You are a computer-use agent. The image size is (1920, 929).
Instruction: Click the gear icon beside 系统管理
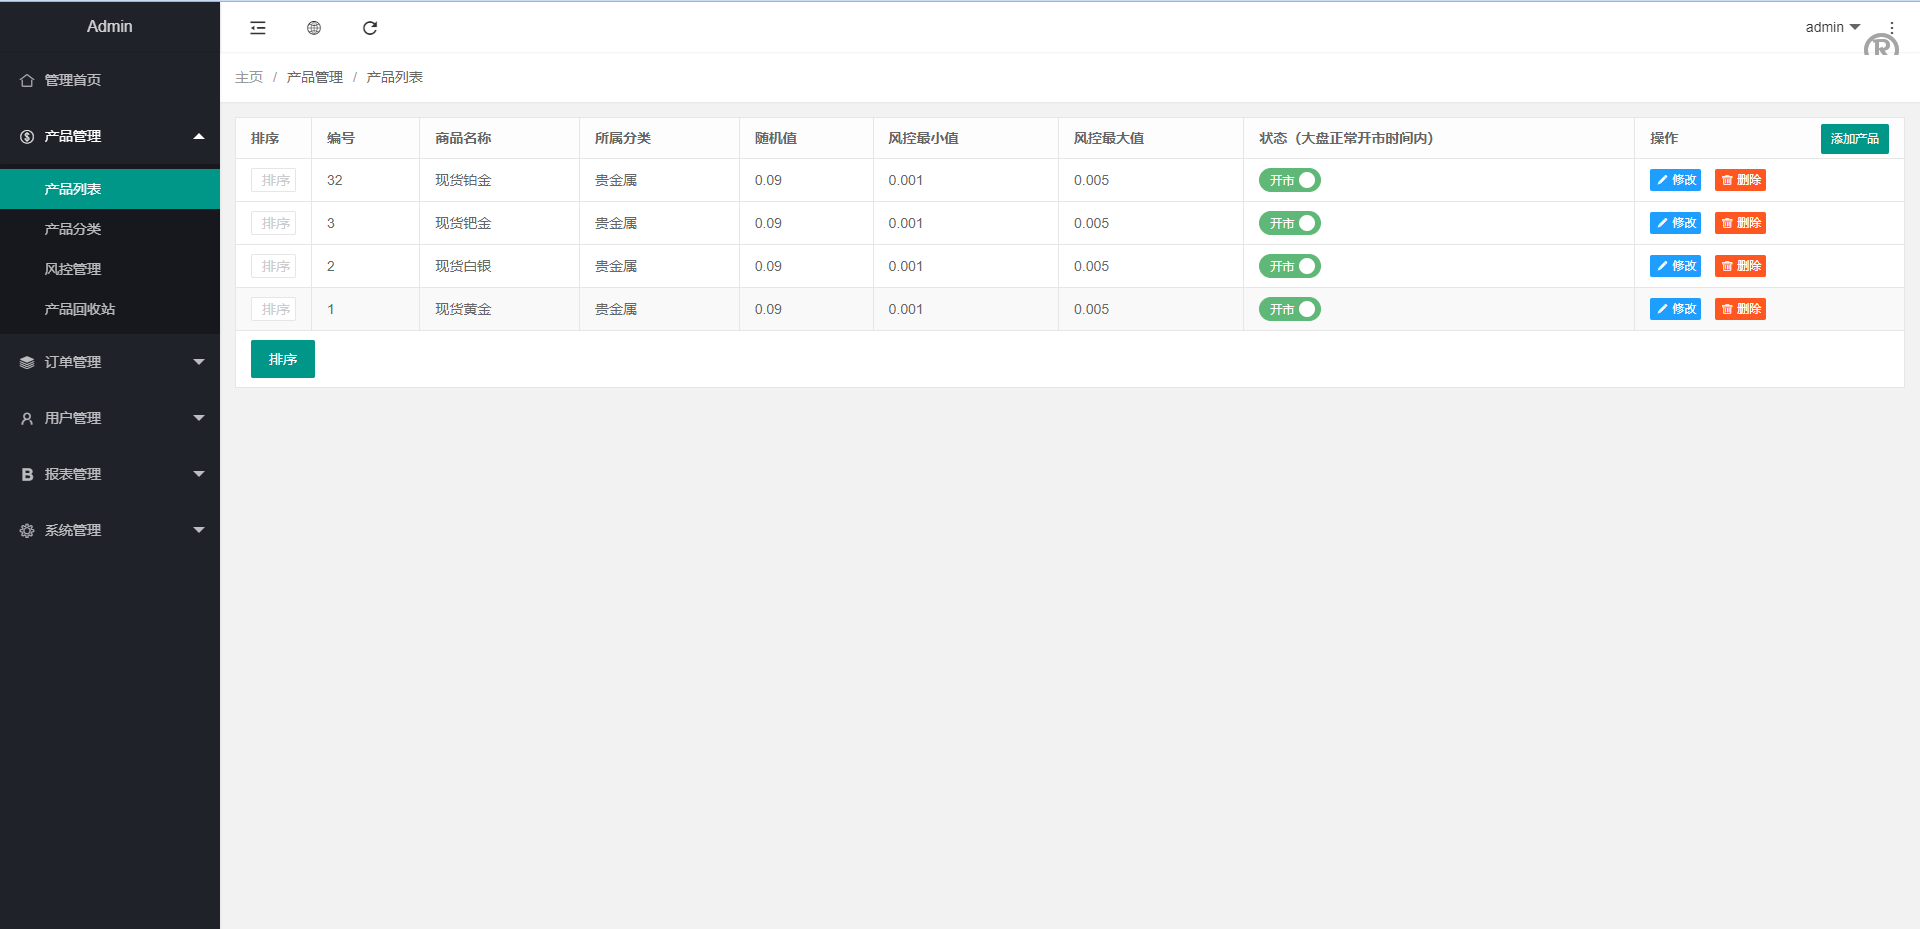pyautogui.click(x=27, y=531)
